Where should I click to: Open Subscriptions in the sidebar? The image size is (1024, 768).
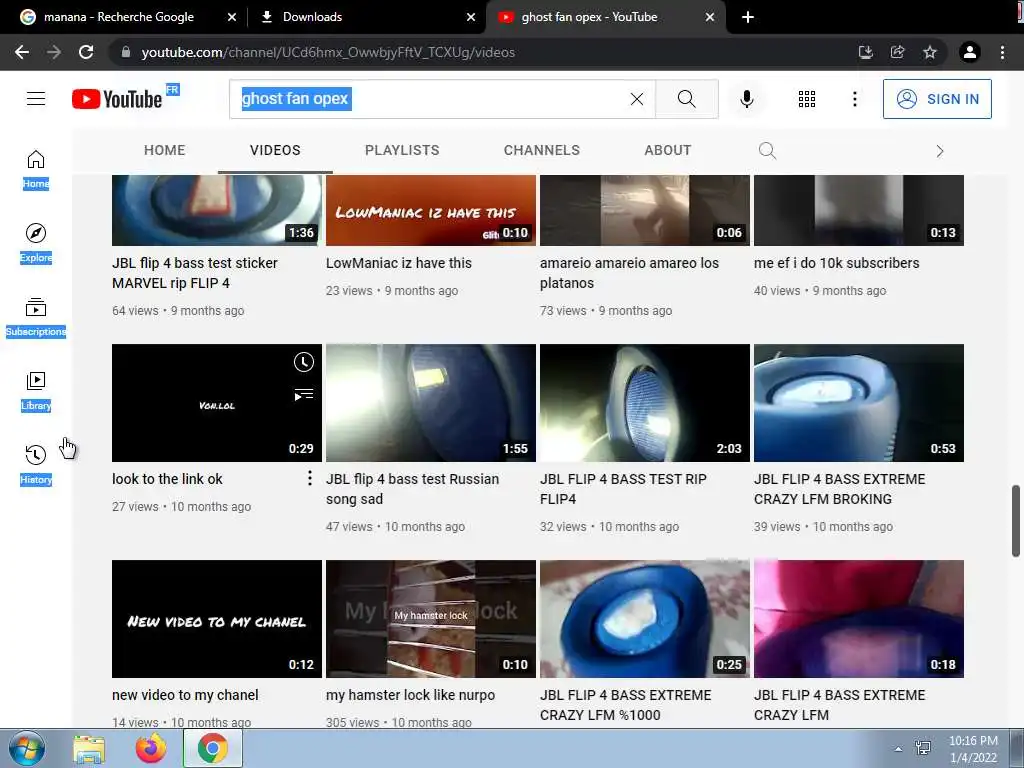36,317
